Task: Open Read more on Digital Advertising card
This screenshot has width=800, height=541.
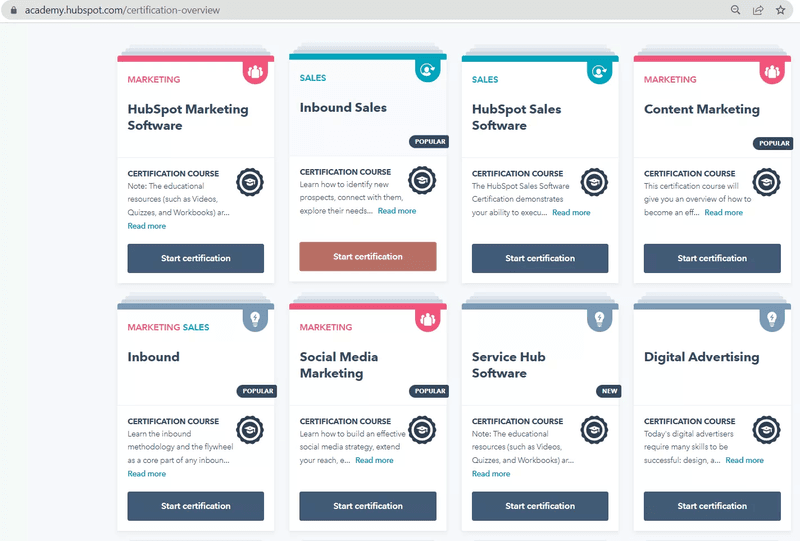Action: (745, 460)
